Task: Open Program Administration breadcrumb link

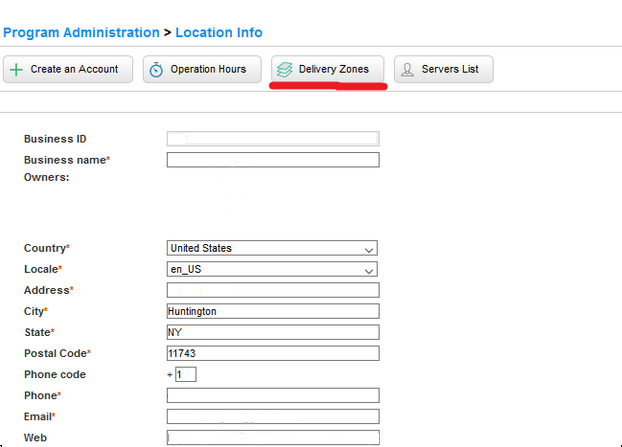Action: [x=81, y=33]
